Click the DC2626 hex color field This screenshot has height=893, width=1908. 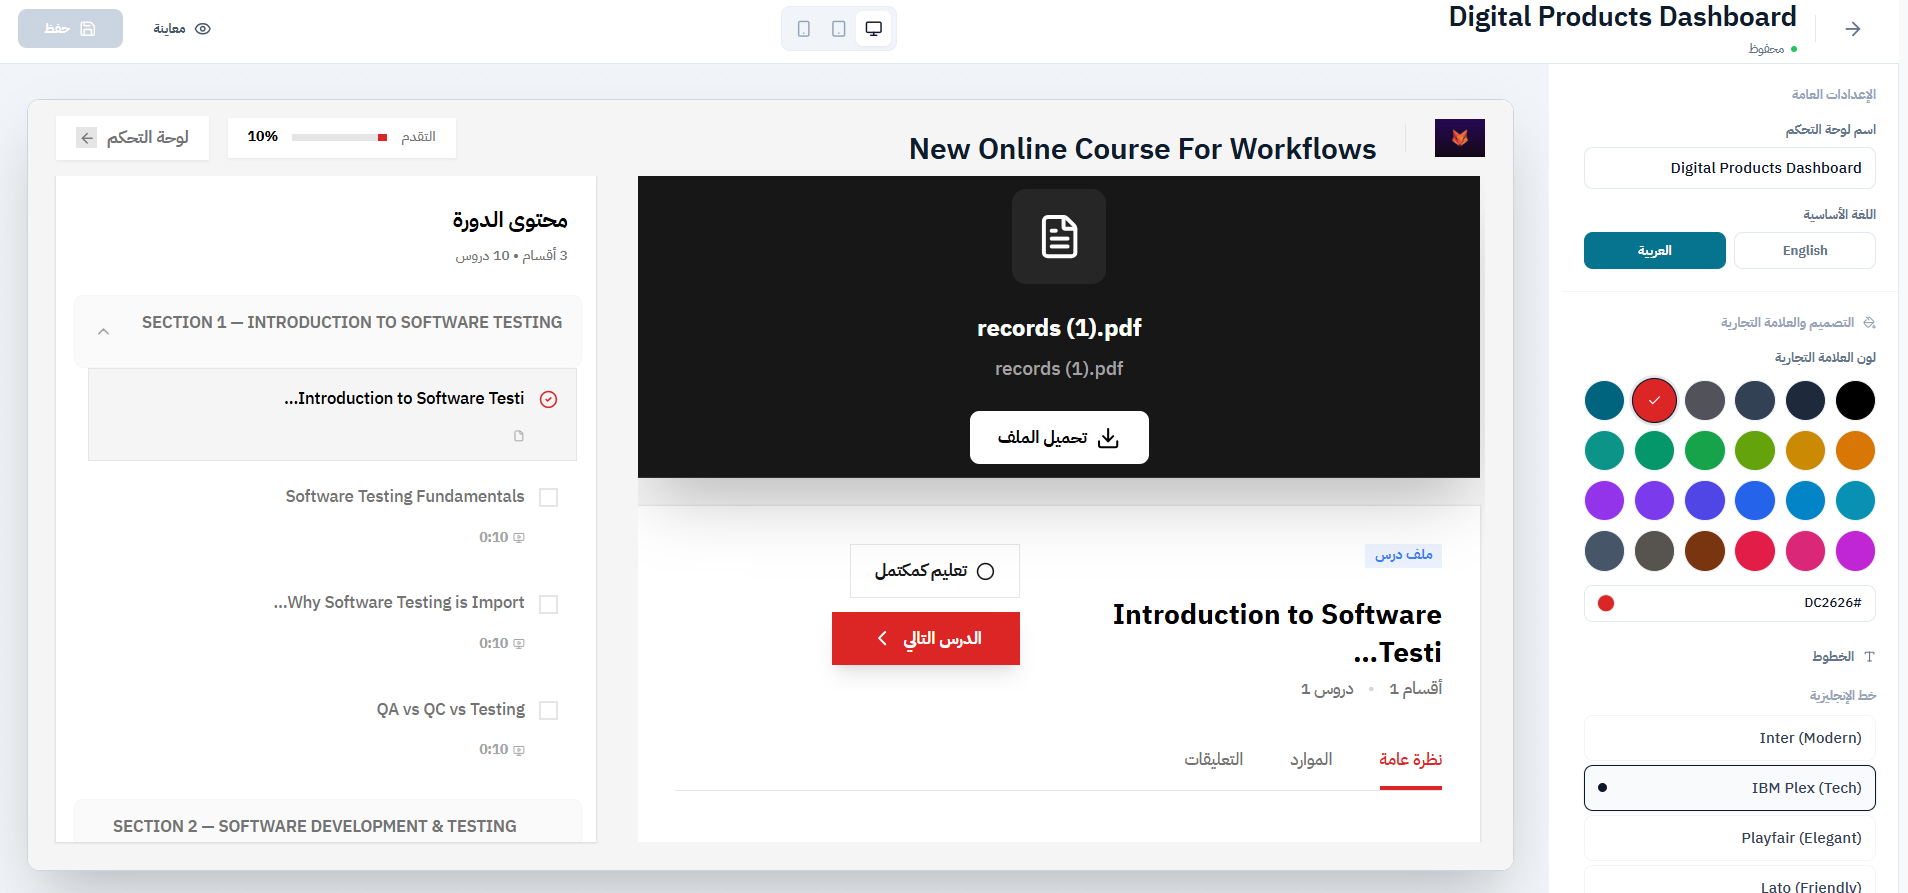coord(1730,603)
